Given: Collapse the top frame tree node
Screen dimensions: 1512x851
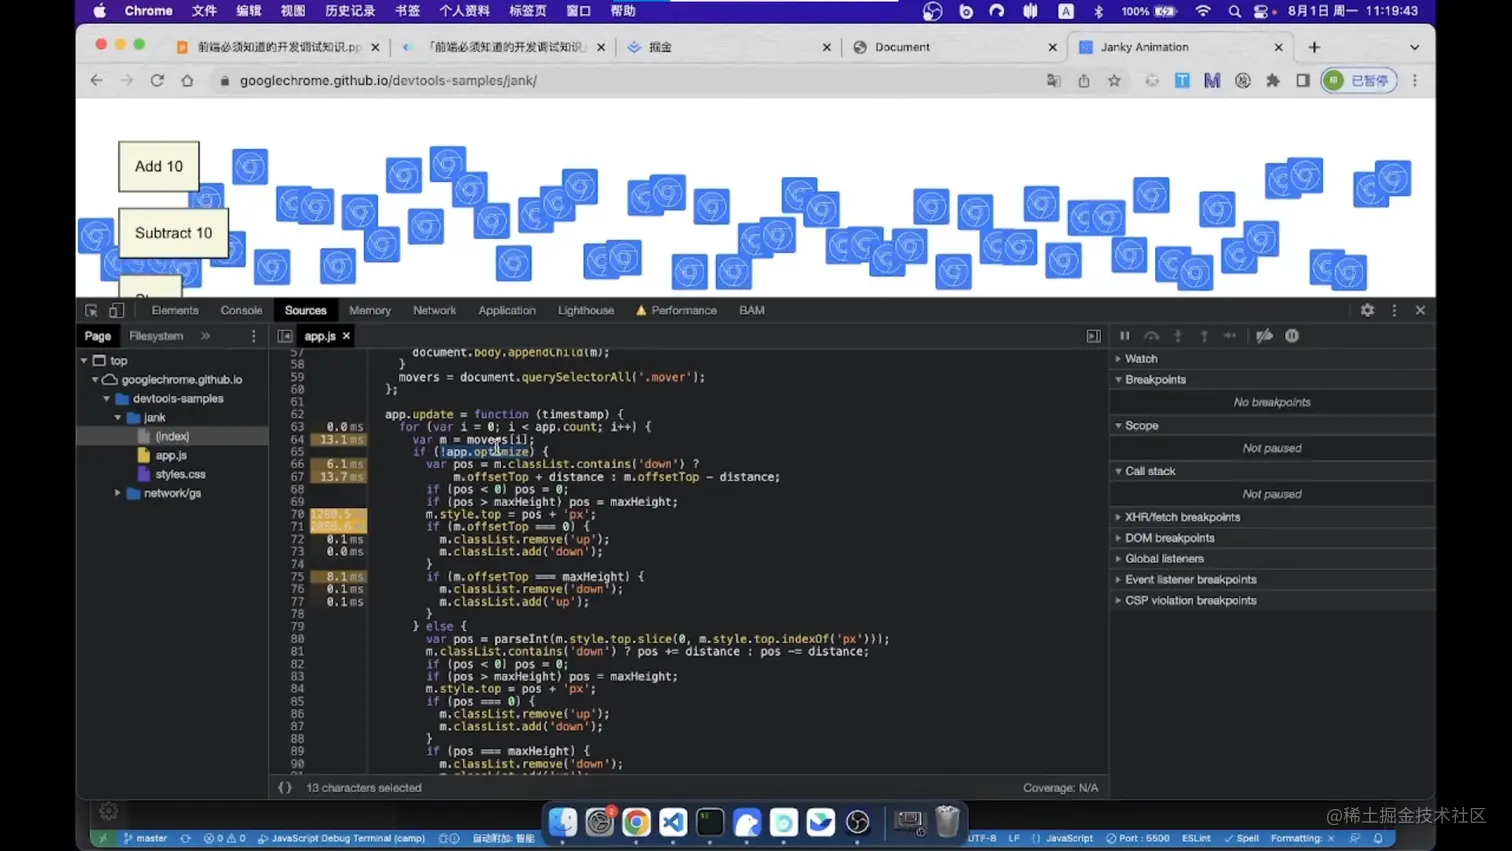Looking at the screenshot, I should click(84, 361).
